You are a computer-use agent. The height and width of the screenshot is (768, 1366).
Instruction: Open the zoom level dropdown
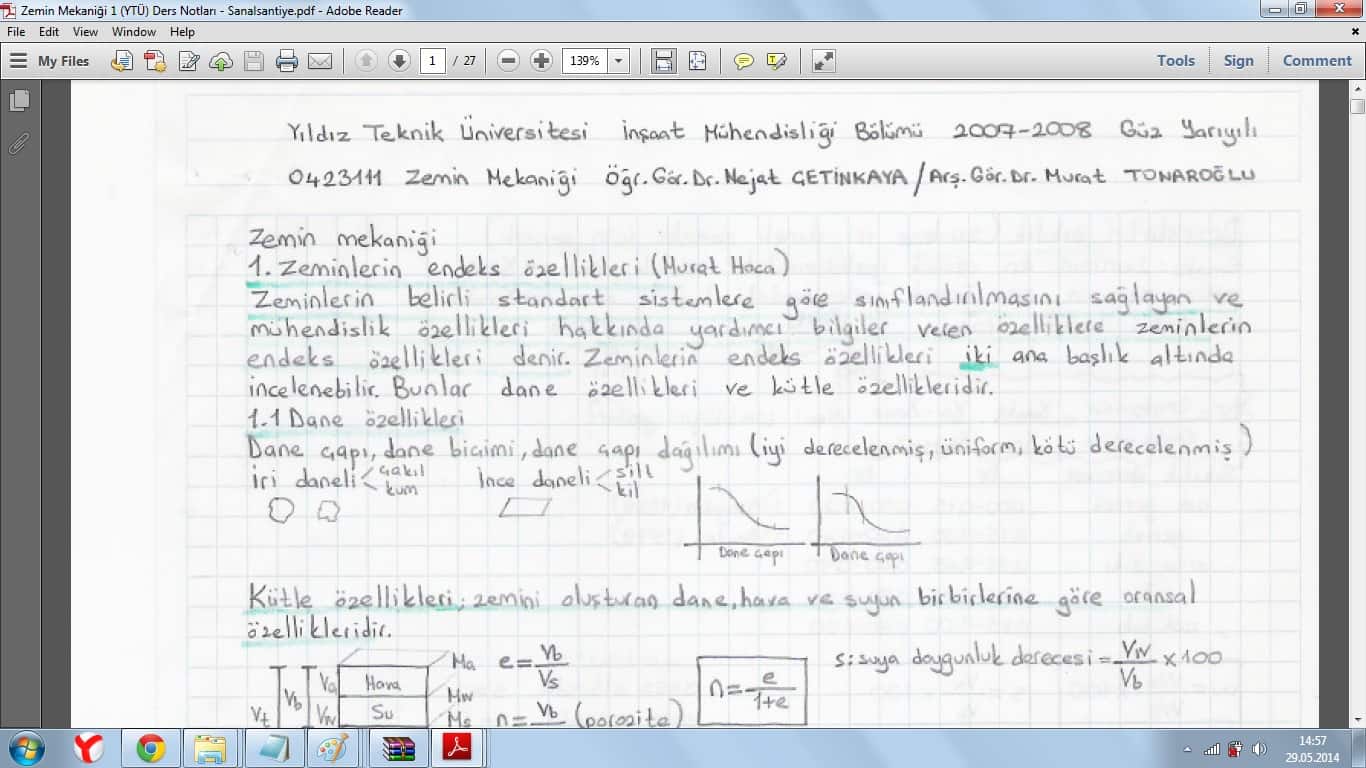point(619,61)
